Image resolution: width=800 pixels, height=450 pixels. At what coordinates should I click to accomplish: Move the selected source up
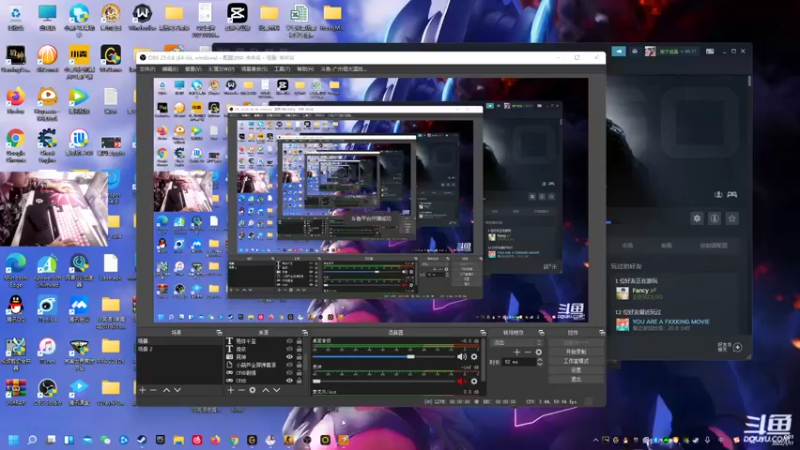(x=265, y=390)
